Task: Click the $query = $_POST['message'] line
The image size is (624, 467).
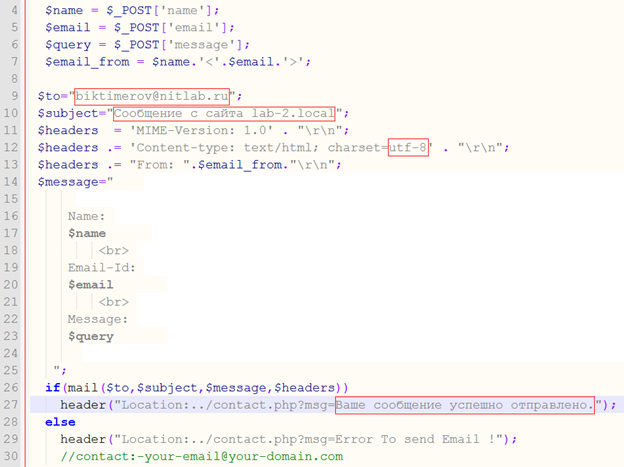Action: [147, 45]
